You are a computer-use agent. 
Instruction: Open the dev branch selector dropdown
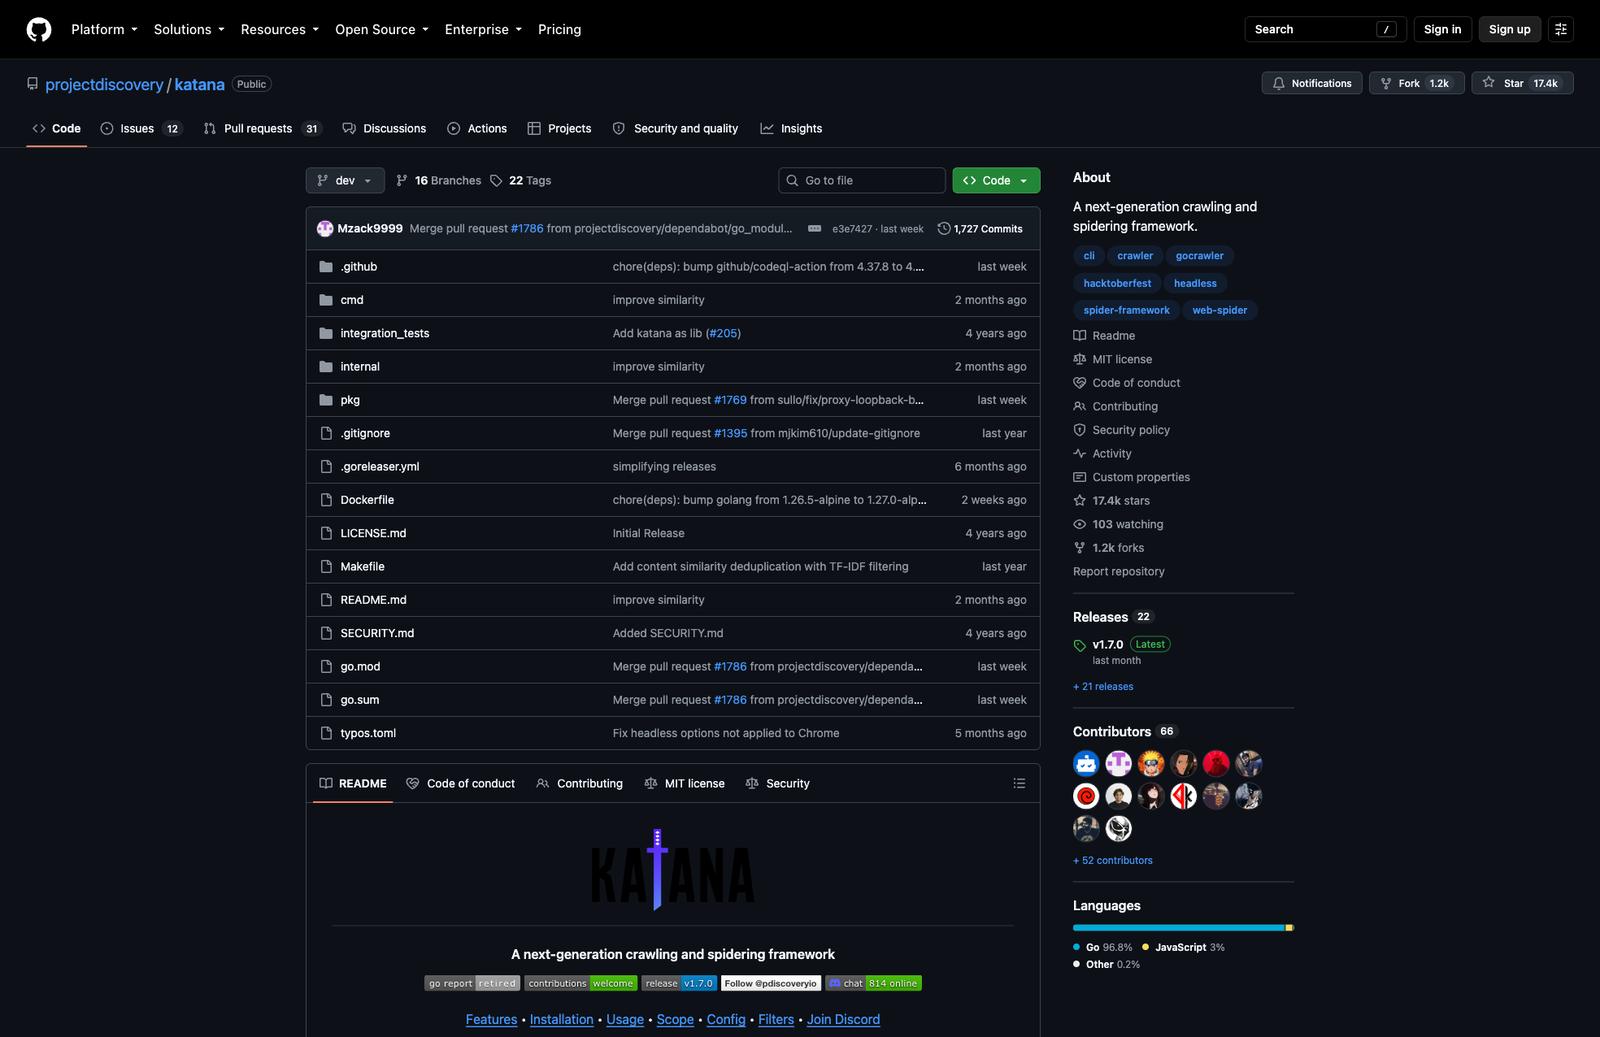(345, 180)
